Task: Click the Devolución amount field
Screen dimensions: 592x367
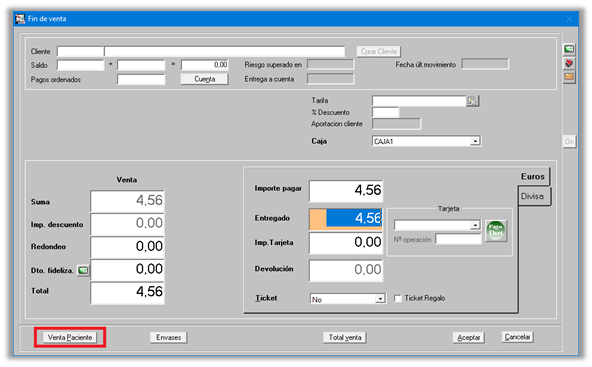Action: (346, 270)
